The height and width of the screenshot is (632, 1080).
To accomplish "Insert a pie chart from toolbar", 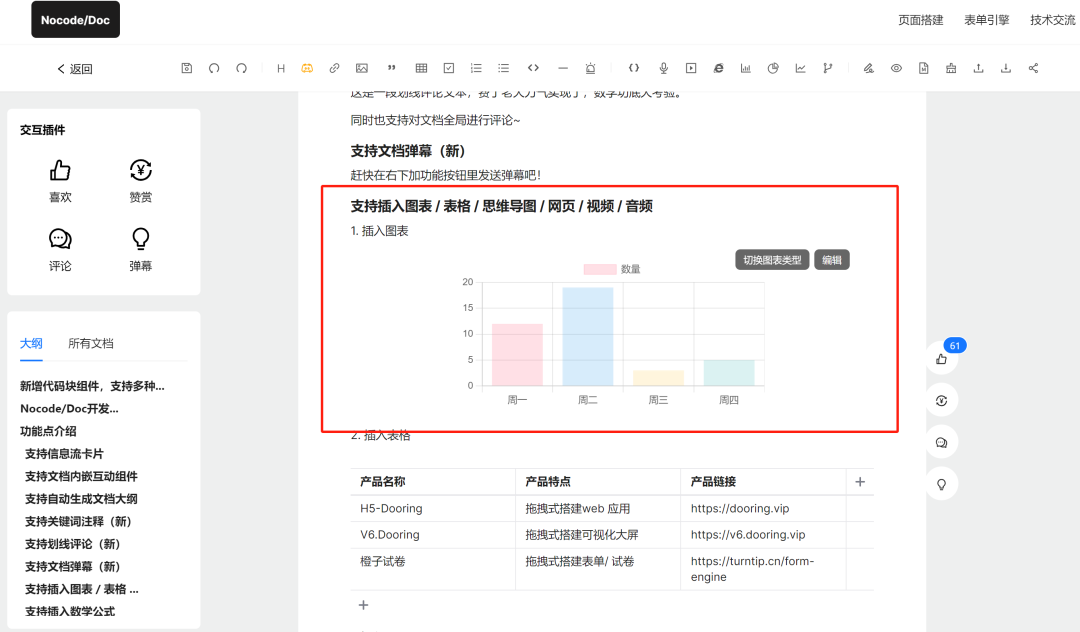I will (773, 68).
